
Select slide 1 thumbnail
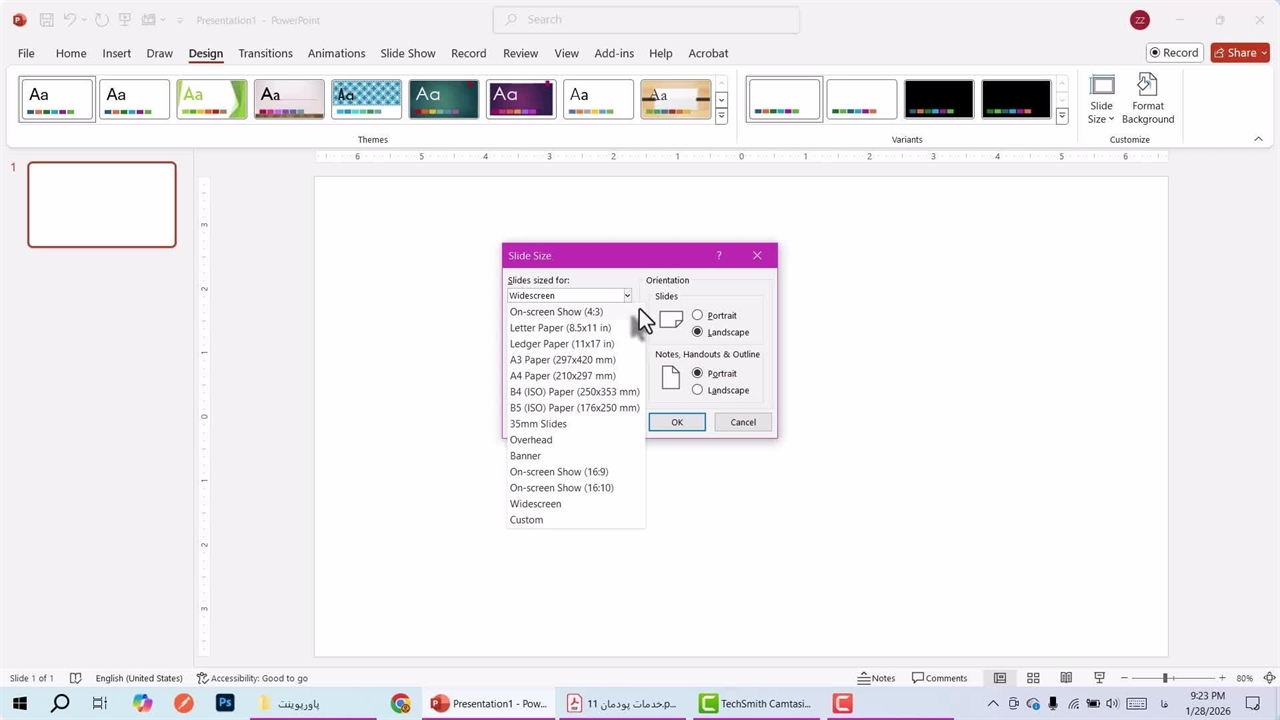pyautogui.click(x=102, y=205)
